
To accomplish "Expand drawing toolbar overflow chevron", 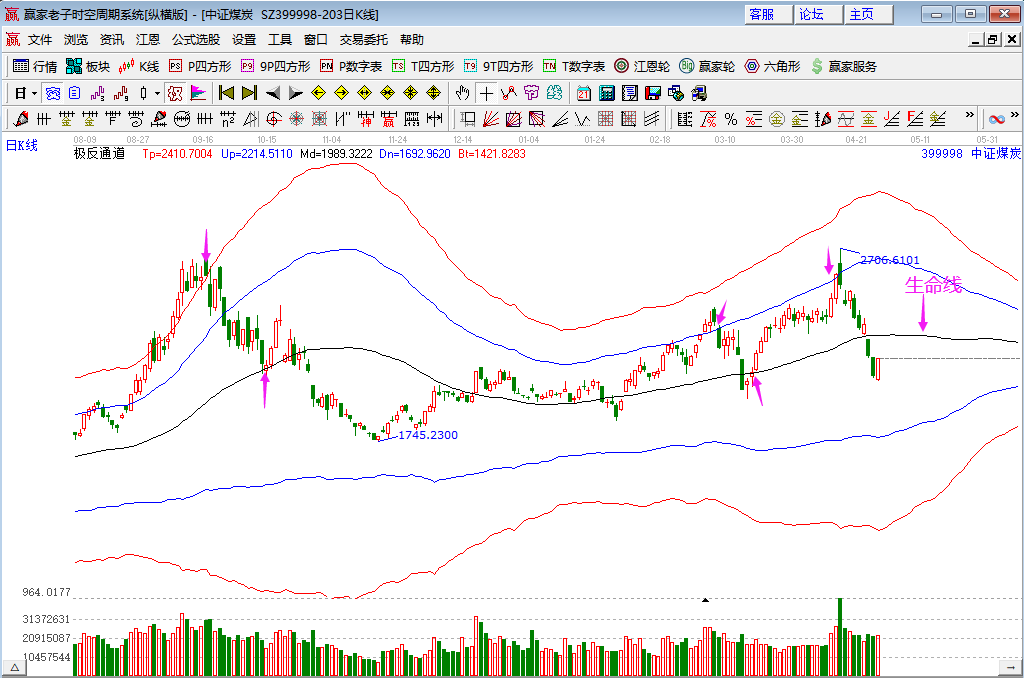I will point(970,115).
